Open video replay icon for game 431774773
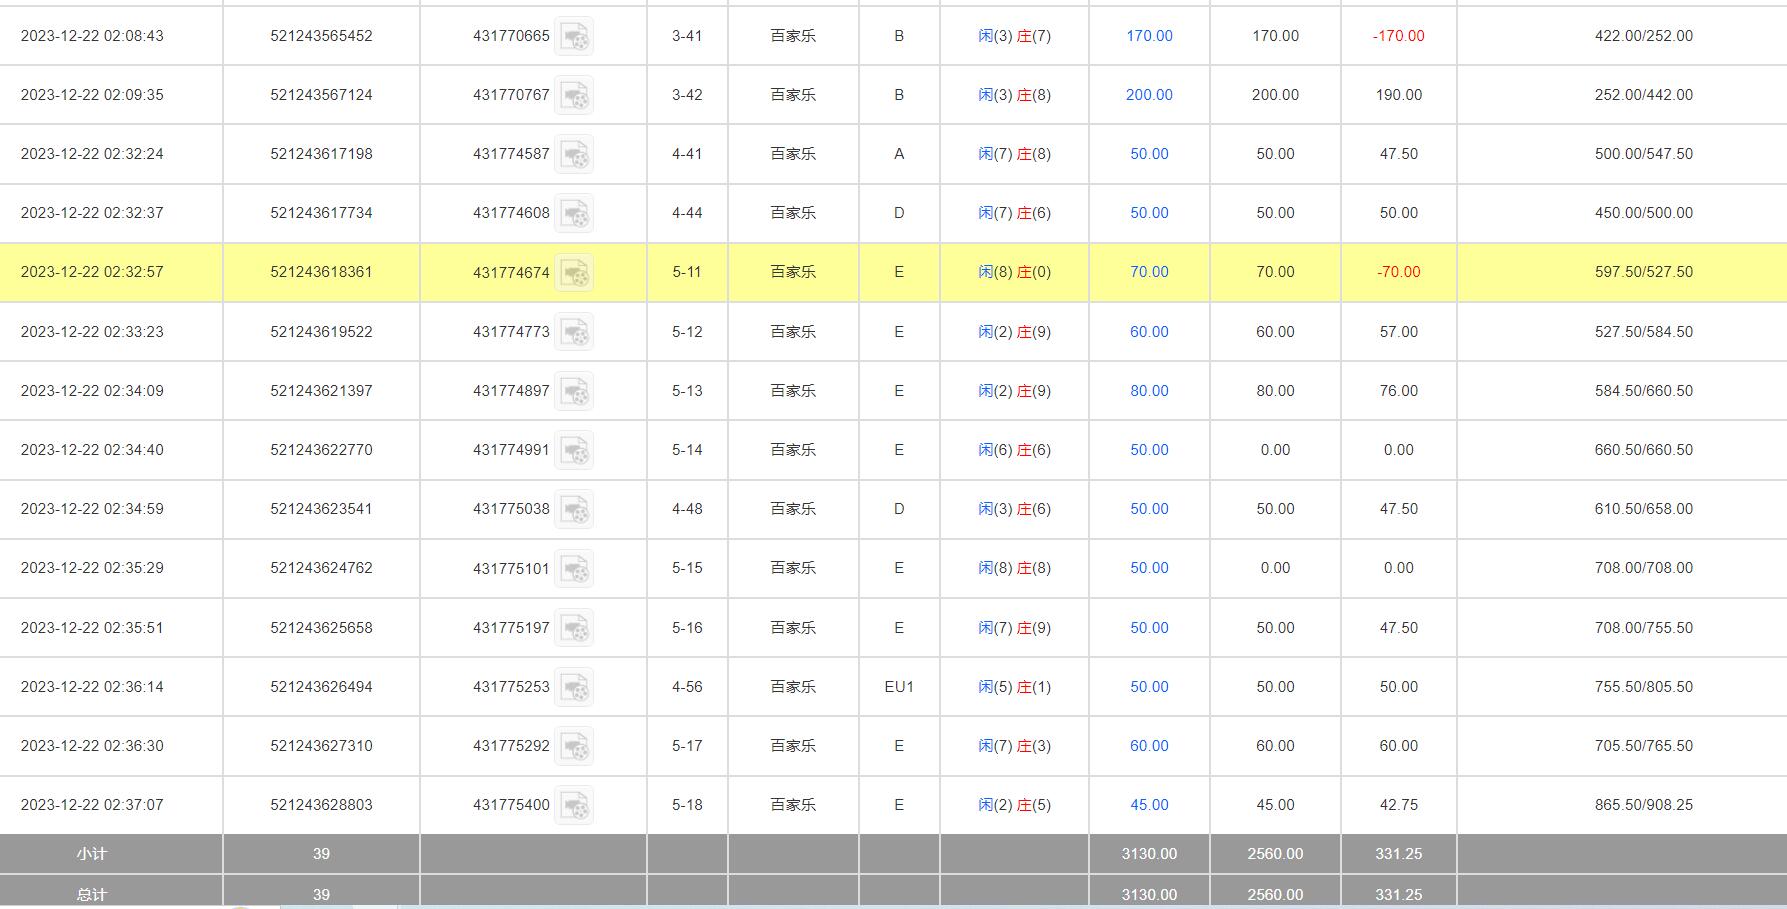 click(x=574, y=332)
